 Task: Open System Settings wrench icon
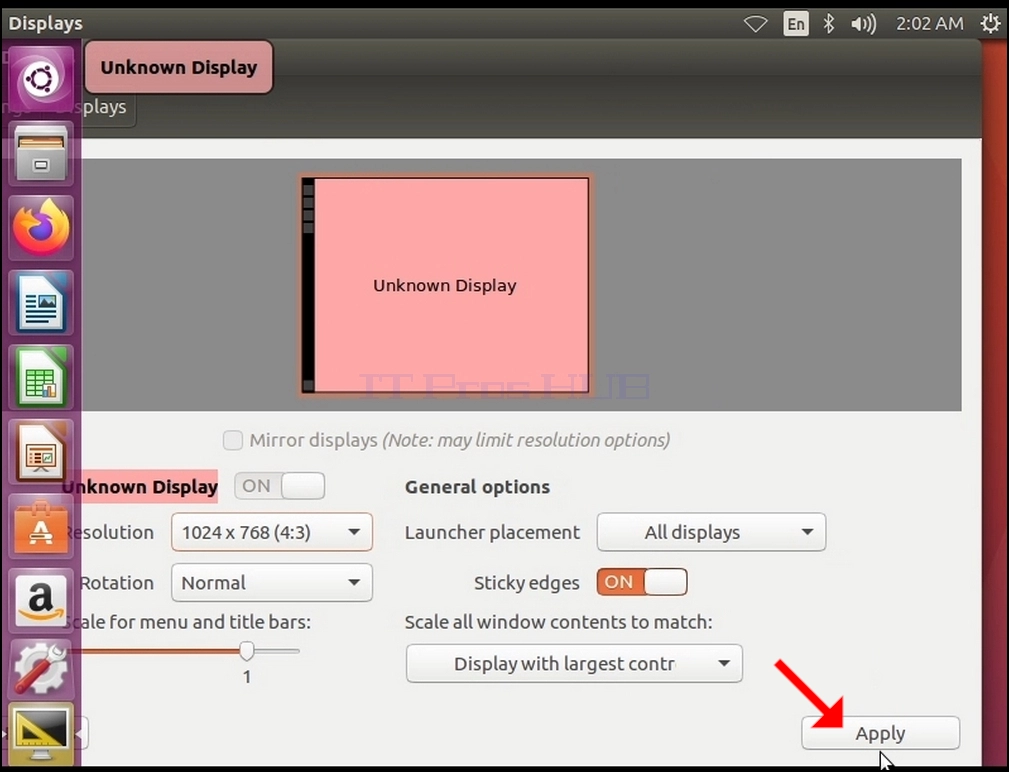pos(41,668)
